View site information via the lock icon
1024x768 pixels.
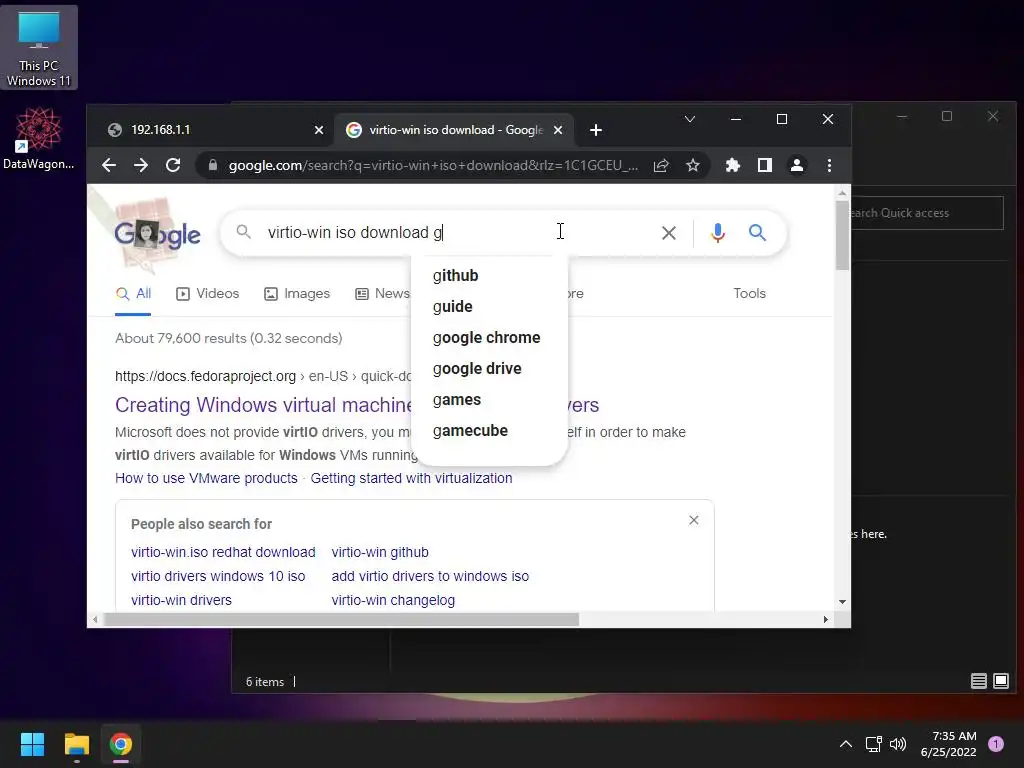pos(212,165)
